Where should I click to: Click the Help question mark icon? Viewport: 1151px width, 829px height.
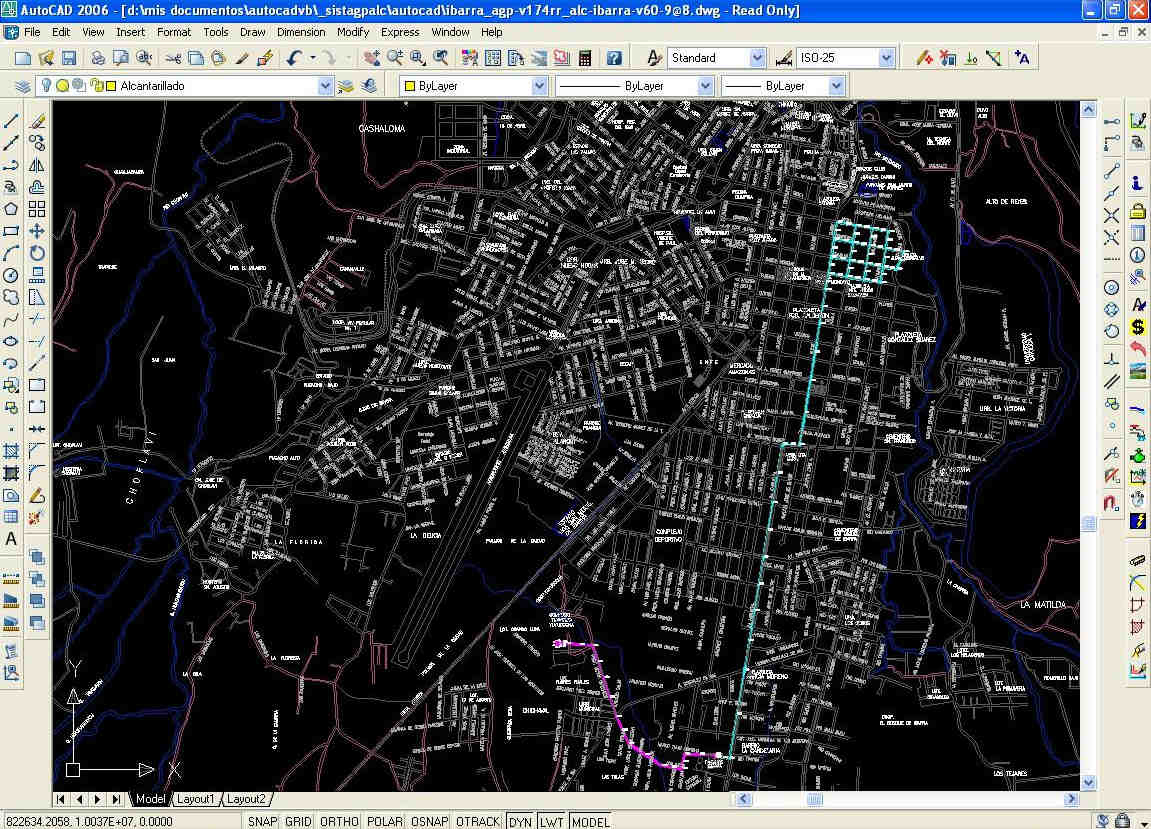coord(614,58)
